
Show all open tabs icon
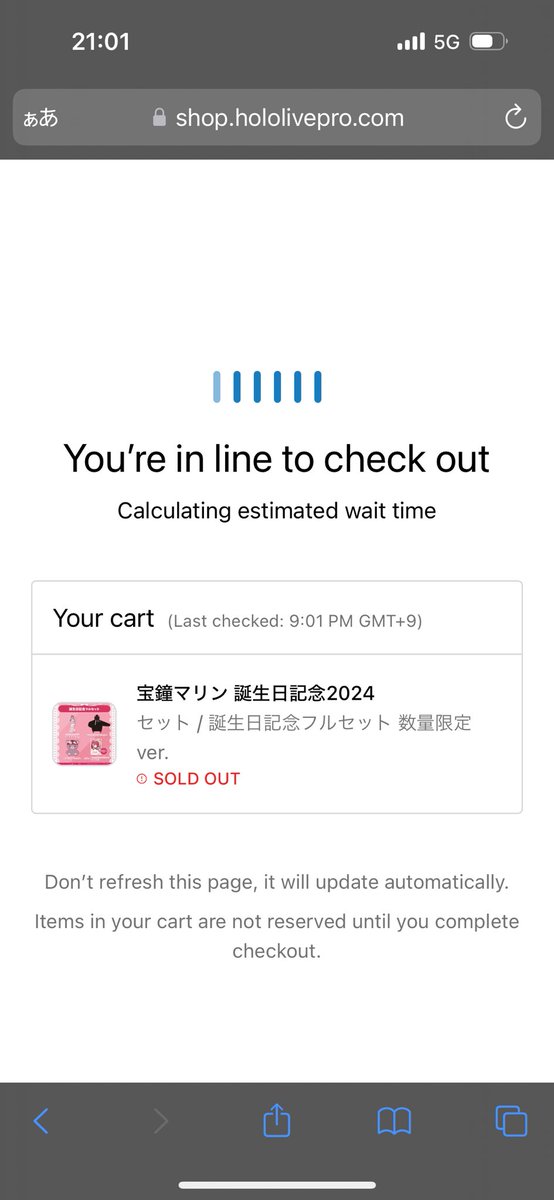pos(511,1121)
